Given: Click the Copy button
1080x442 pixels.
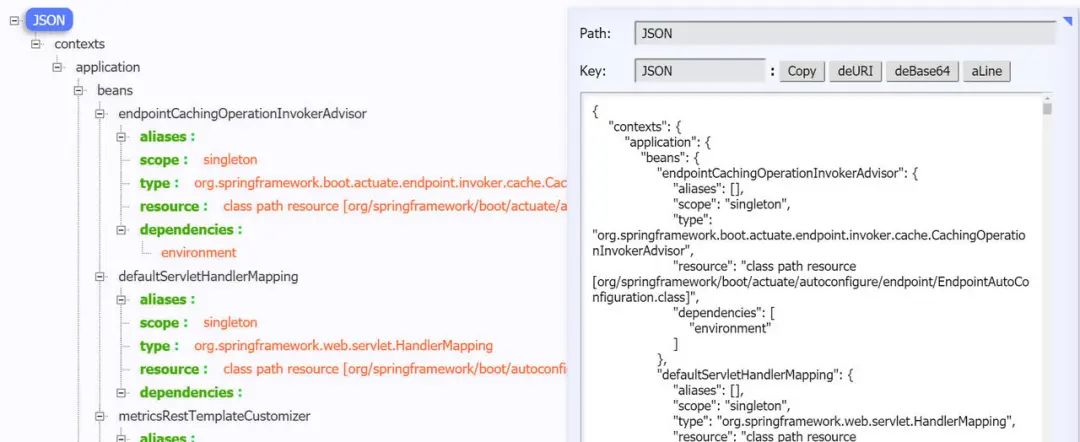Looking at the screenshot, I should coord(802,71).
